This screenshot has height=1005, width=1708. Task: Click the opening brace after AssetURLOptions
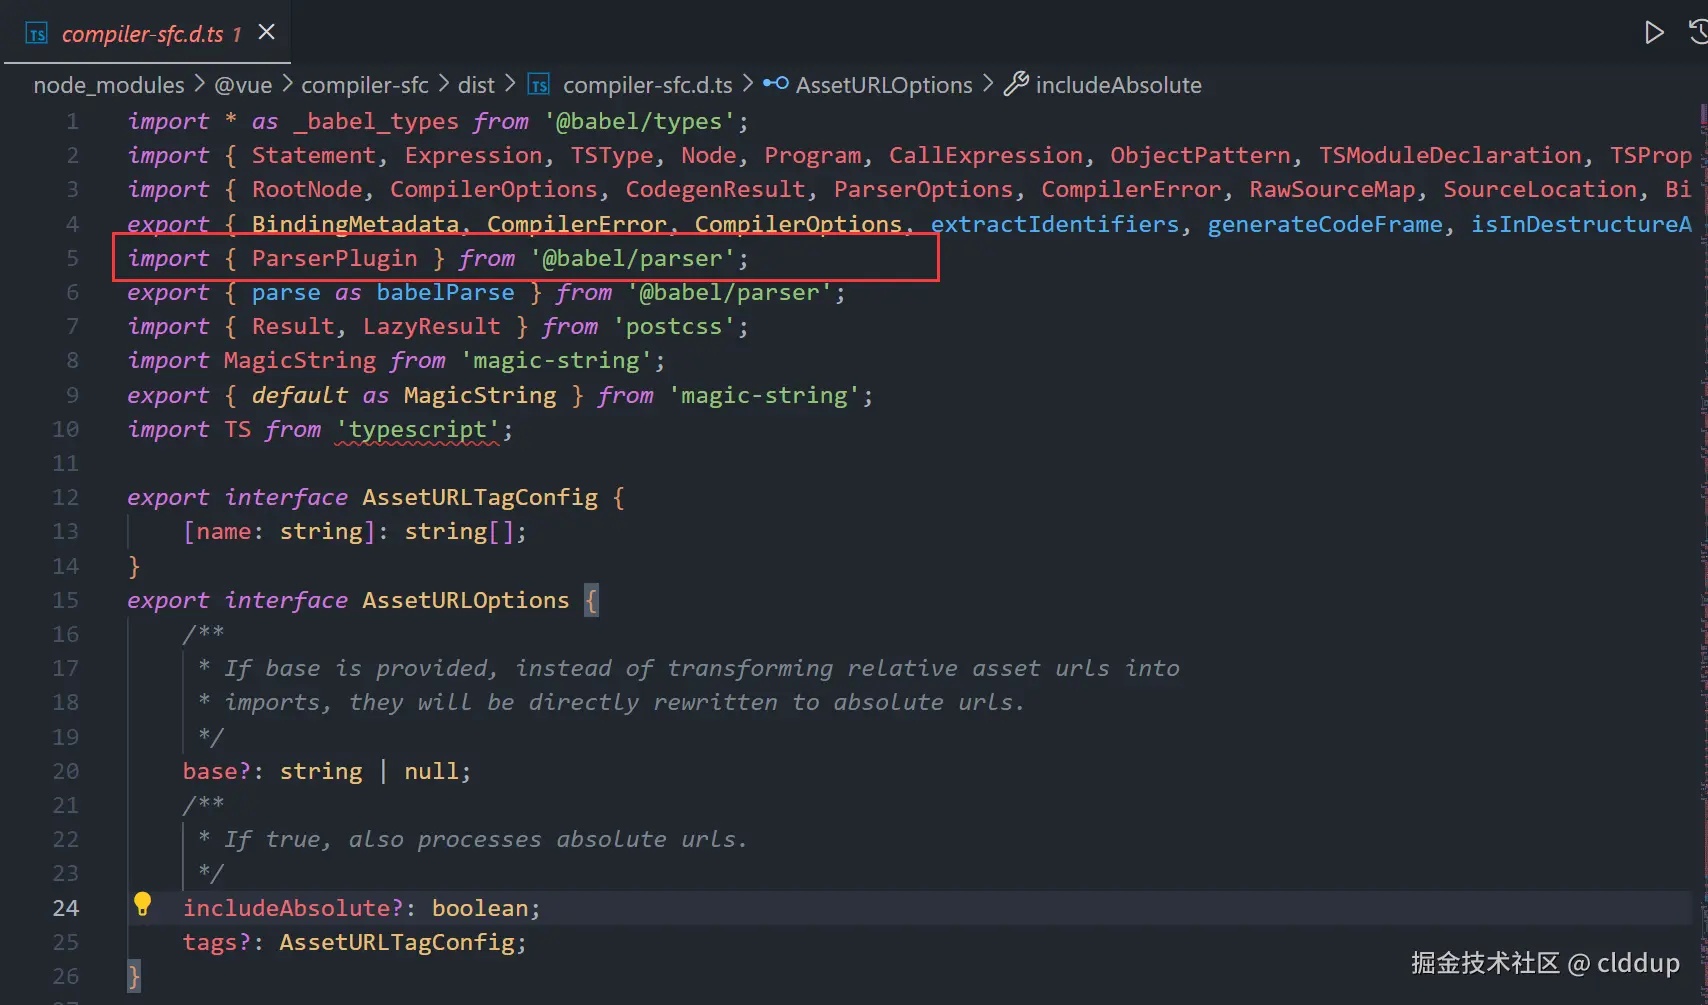(591, 600)
